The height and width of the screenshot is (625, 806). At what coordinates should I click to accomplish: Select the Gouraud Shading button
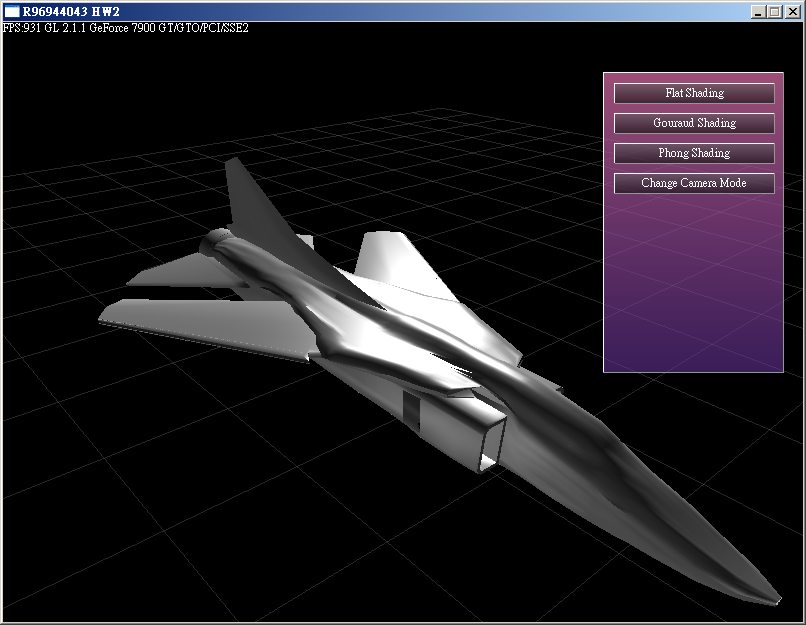coord(694,123)
